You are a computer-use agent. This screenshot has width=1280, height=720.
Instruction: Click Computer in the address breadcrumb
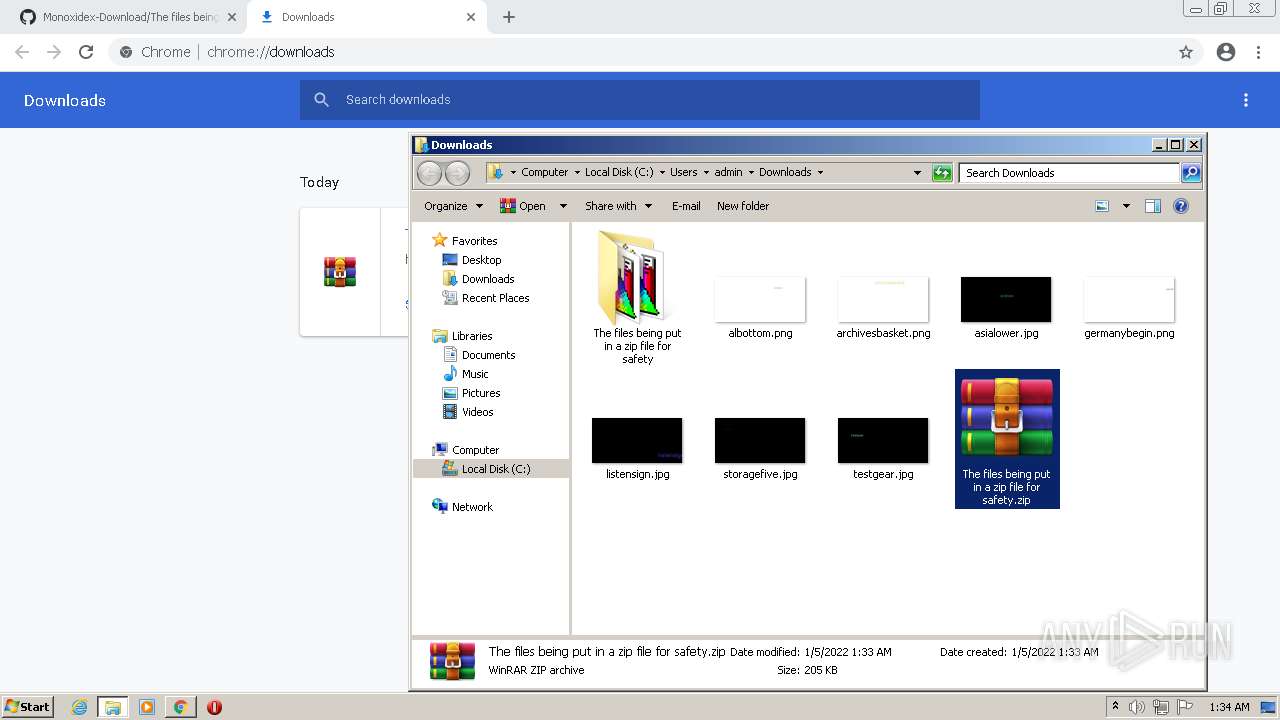(544, 172)
